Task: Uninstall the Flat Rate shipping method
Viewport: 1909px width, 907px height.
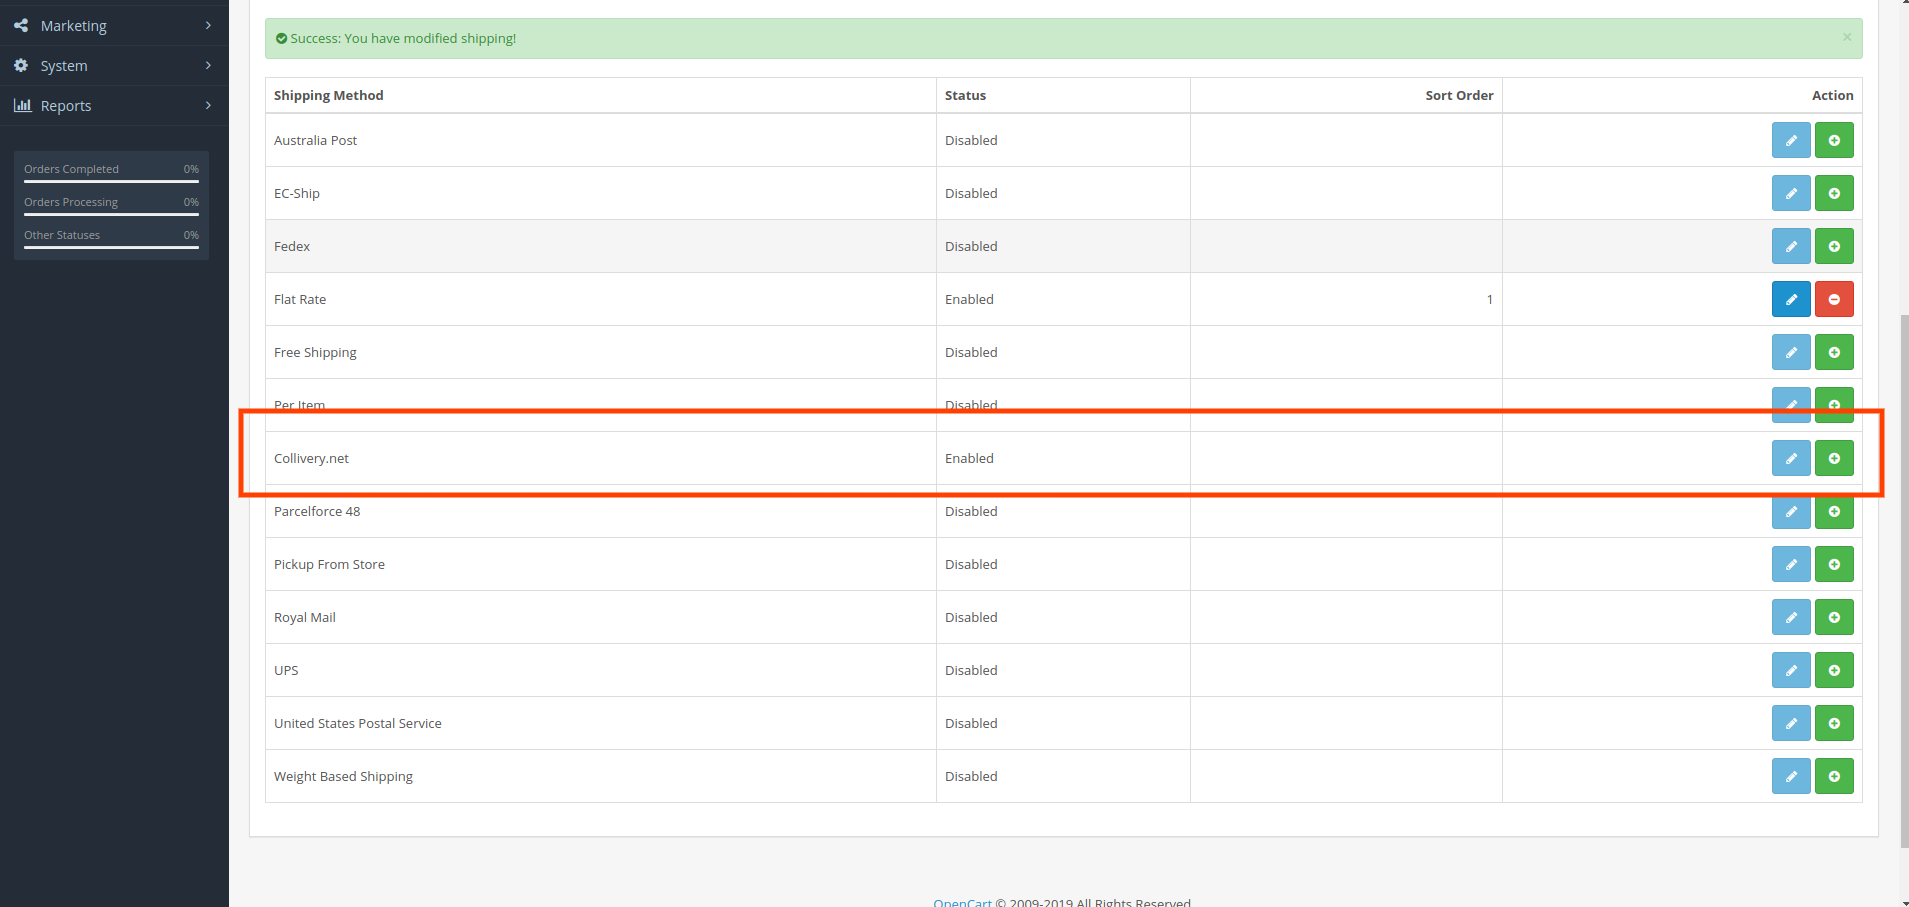Action: [x=1833, y=299]
